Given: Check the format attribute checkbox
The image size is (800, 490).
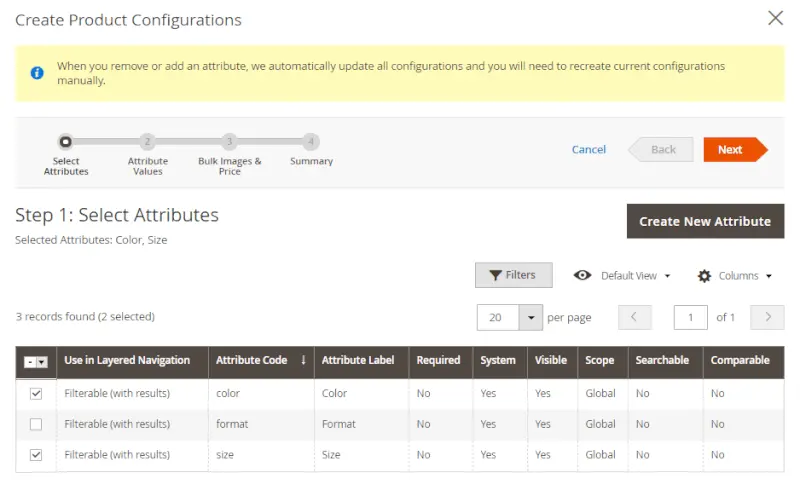Looking at the screenshot, I should point(36,424).
